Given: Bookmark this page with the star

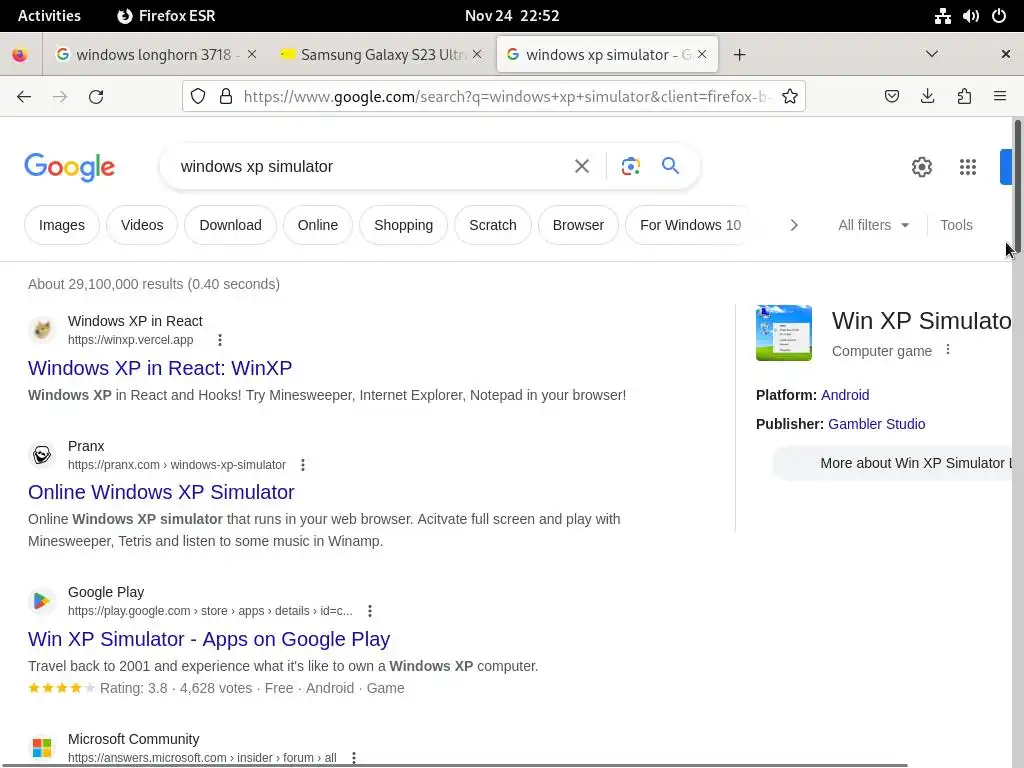Looking at the screenshot, I should point(790,97).
